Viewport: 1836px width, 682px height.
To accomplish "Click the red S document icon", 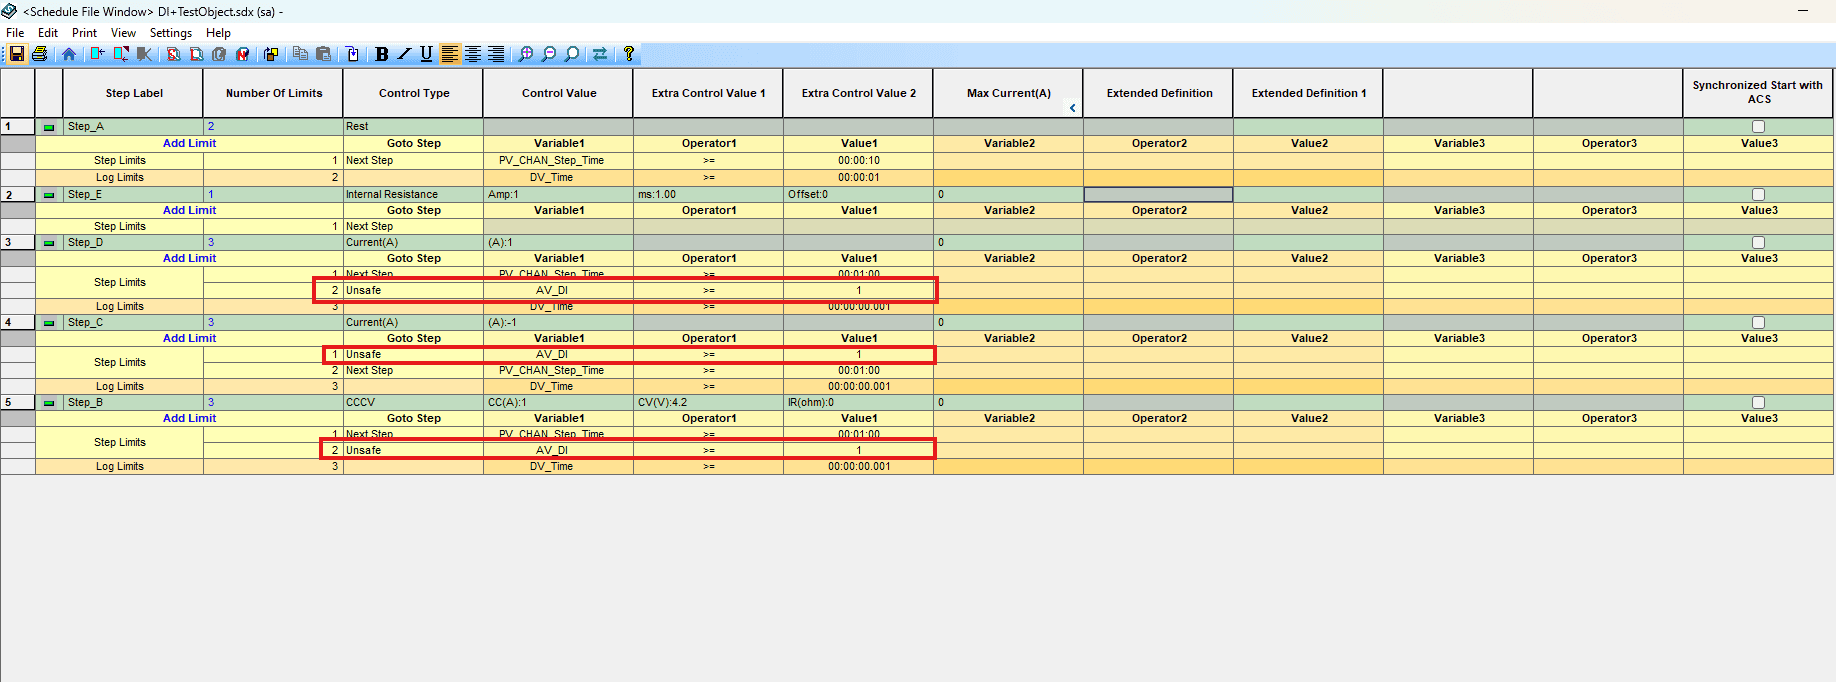I will coord(173,54).
